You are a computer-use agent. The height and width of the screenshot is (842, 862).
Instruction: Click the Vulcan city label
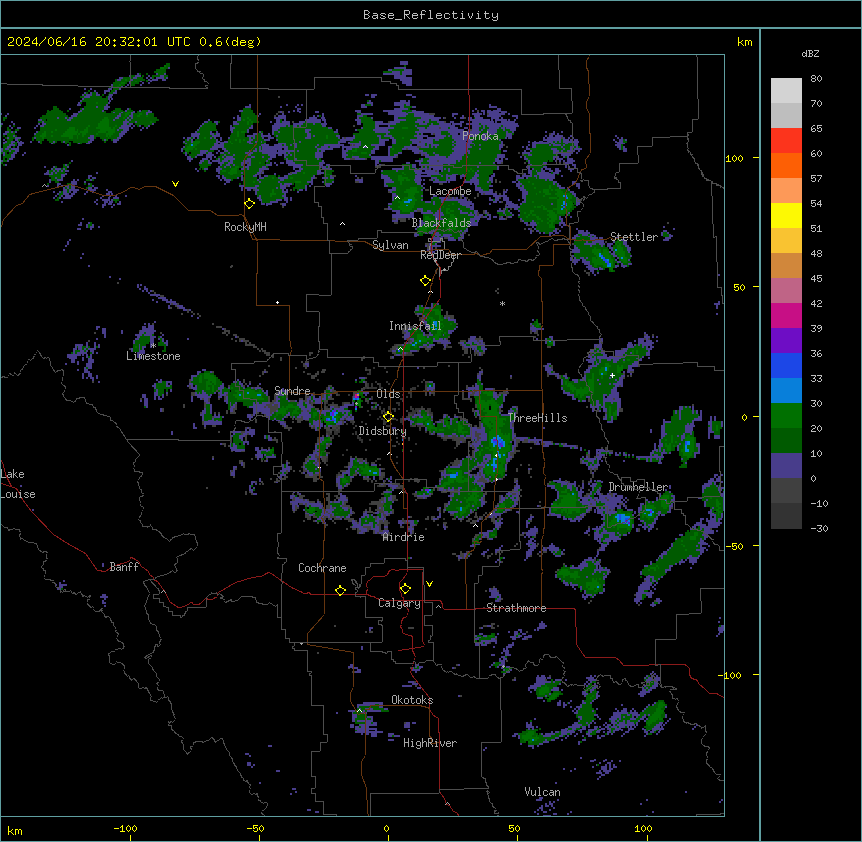(543, 792)
